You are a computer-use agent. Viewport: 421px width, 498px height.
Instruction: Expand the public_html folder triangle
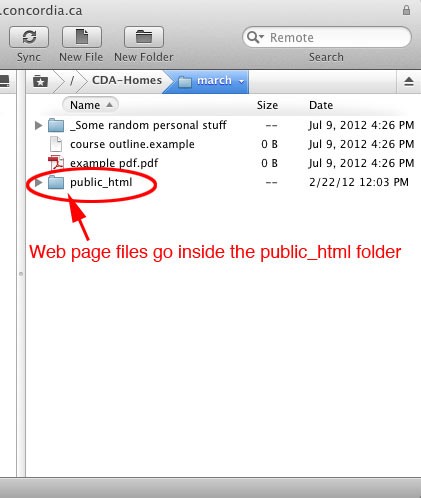pyautogui.click(x=38, y=182)
